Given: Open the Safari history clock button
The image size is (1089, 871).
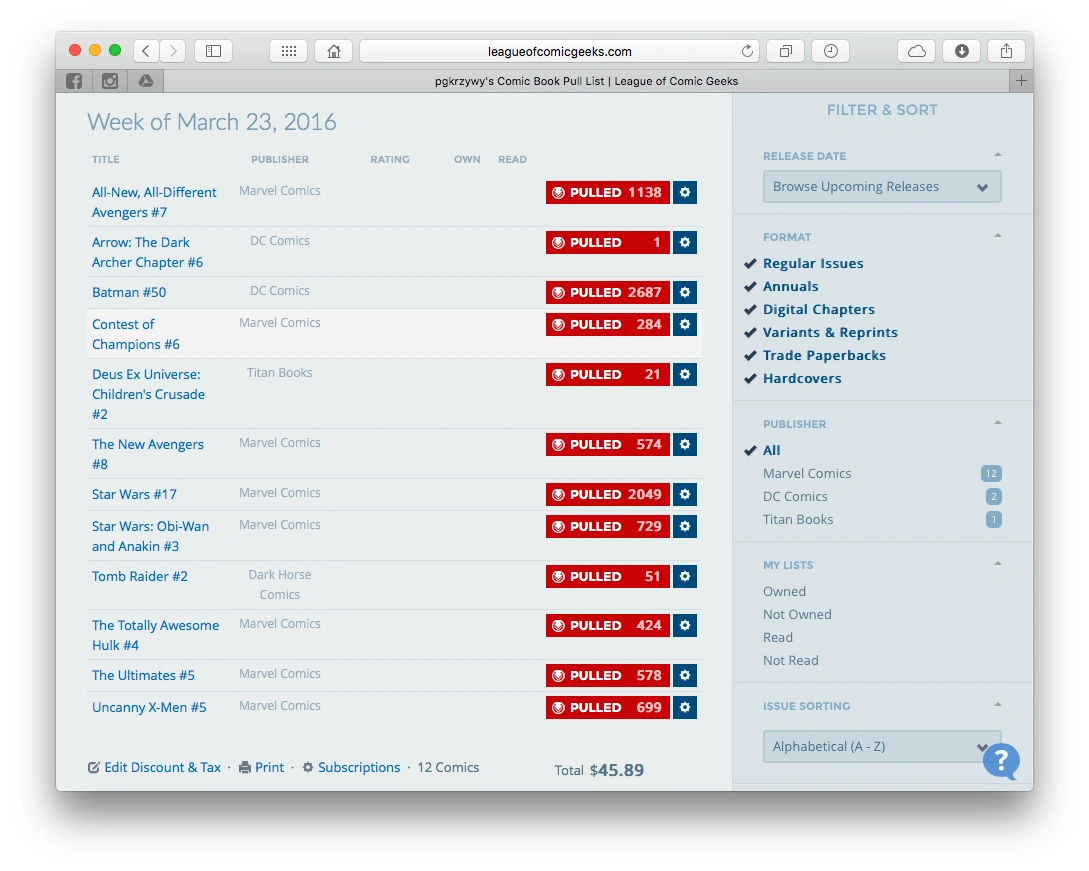Looking at the screenshot, I should tap(831, 51).
